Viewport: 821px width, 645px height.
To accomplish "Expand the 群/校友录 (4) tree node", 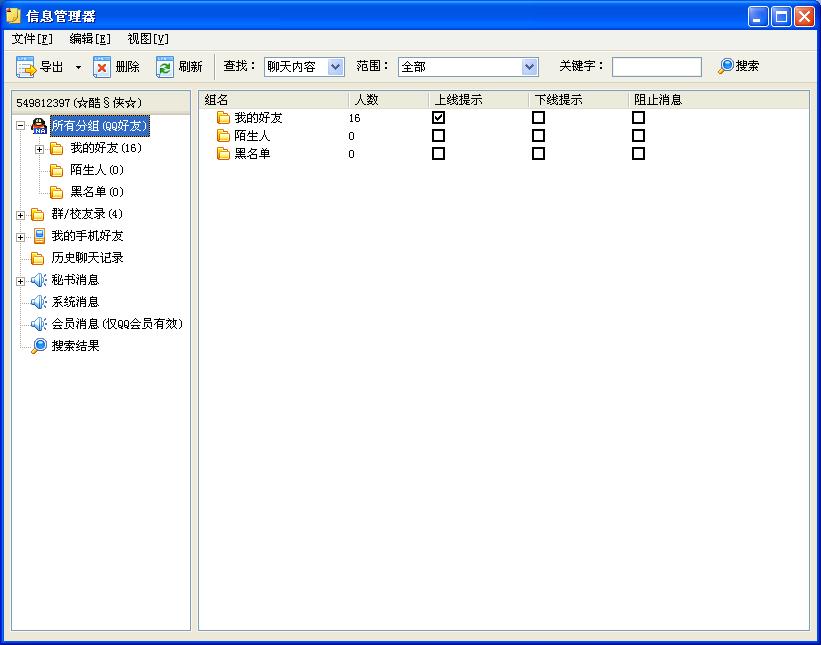I will (20, 215).
